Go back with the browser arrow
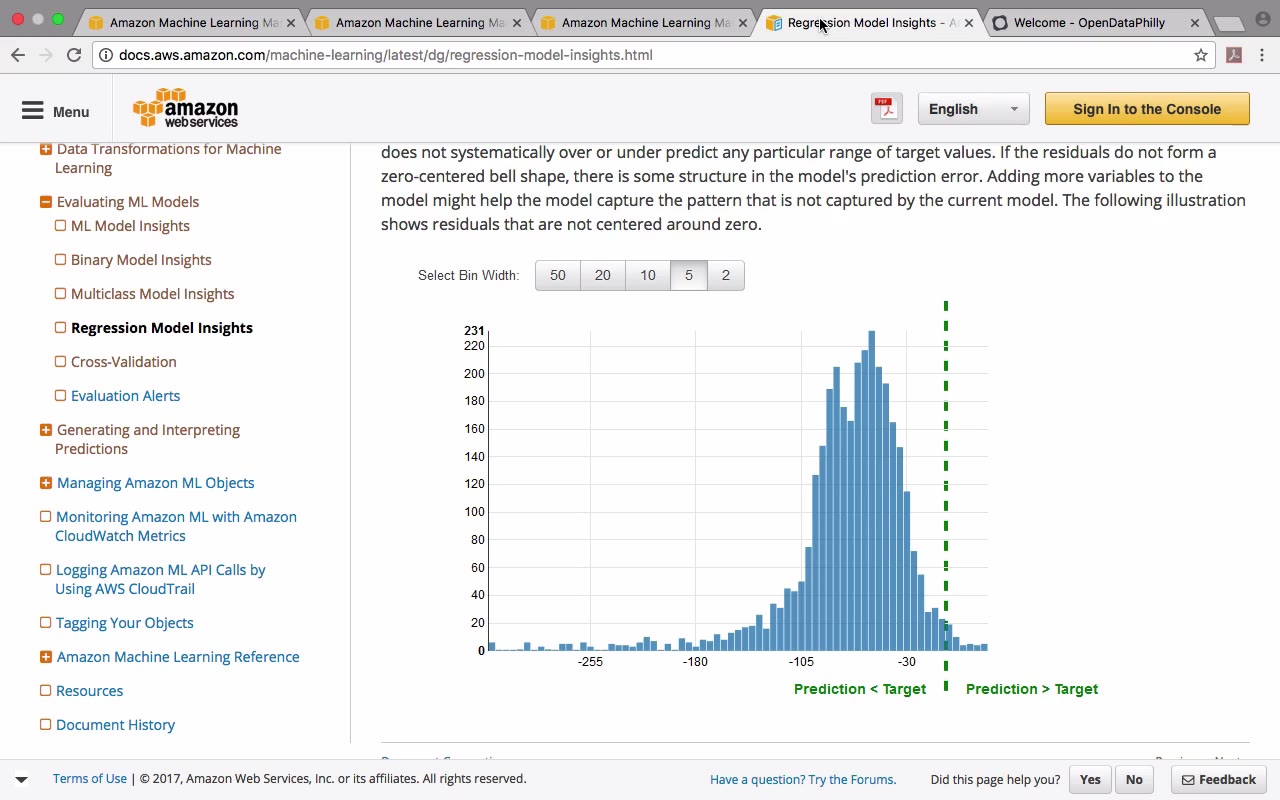This screenshot has height=800, width=1280. click(18, 55)
